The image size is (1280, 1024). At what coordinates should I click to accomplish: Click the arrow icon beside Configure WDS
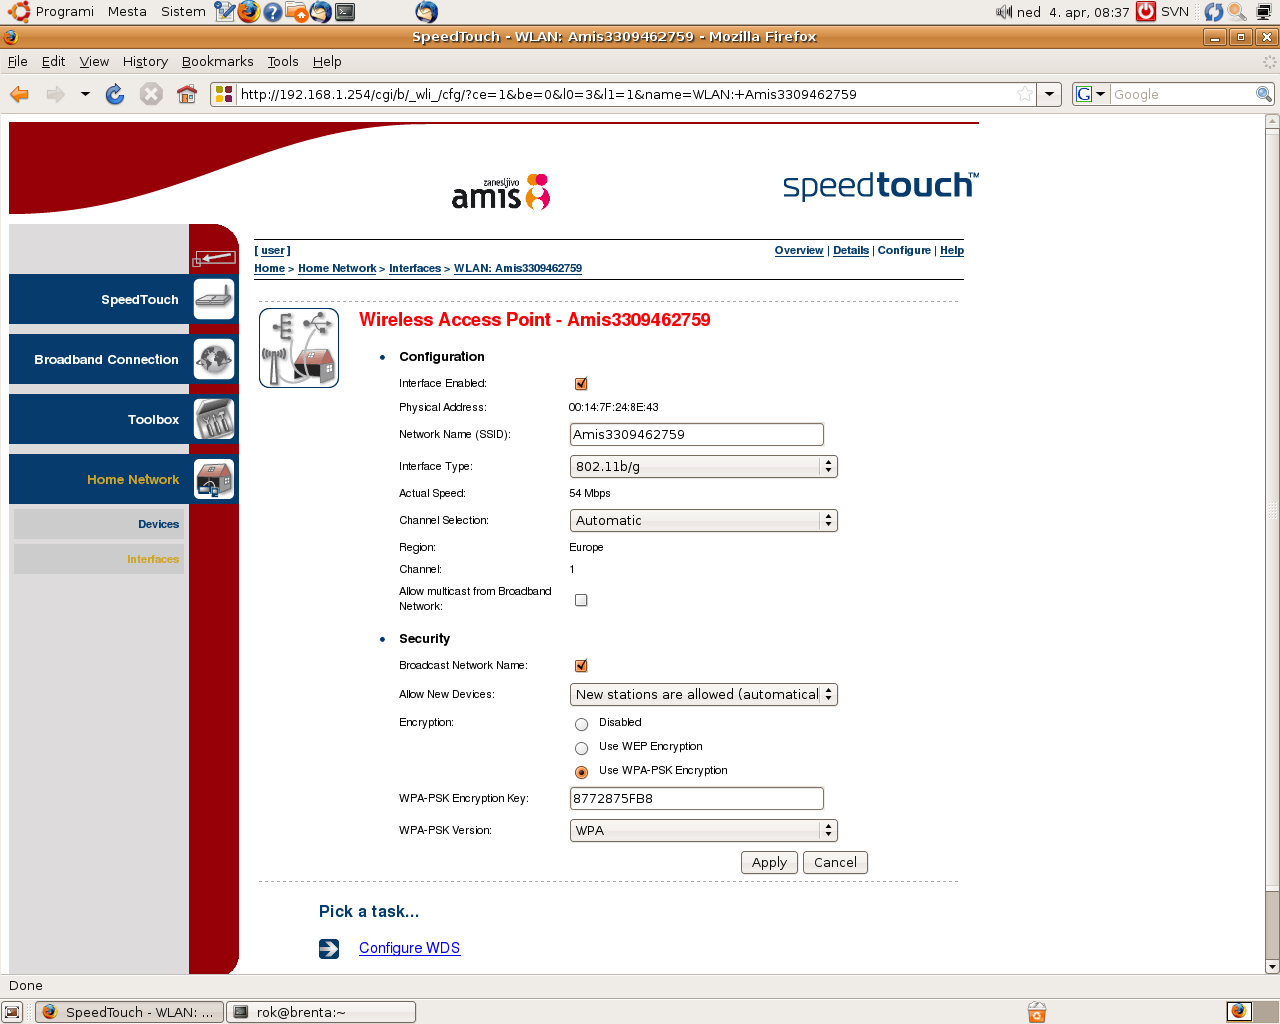pyautogui.click(x=329, y=948)
